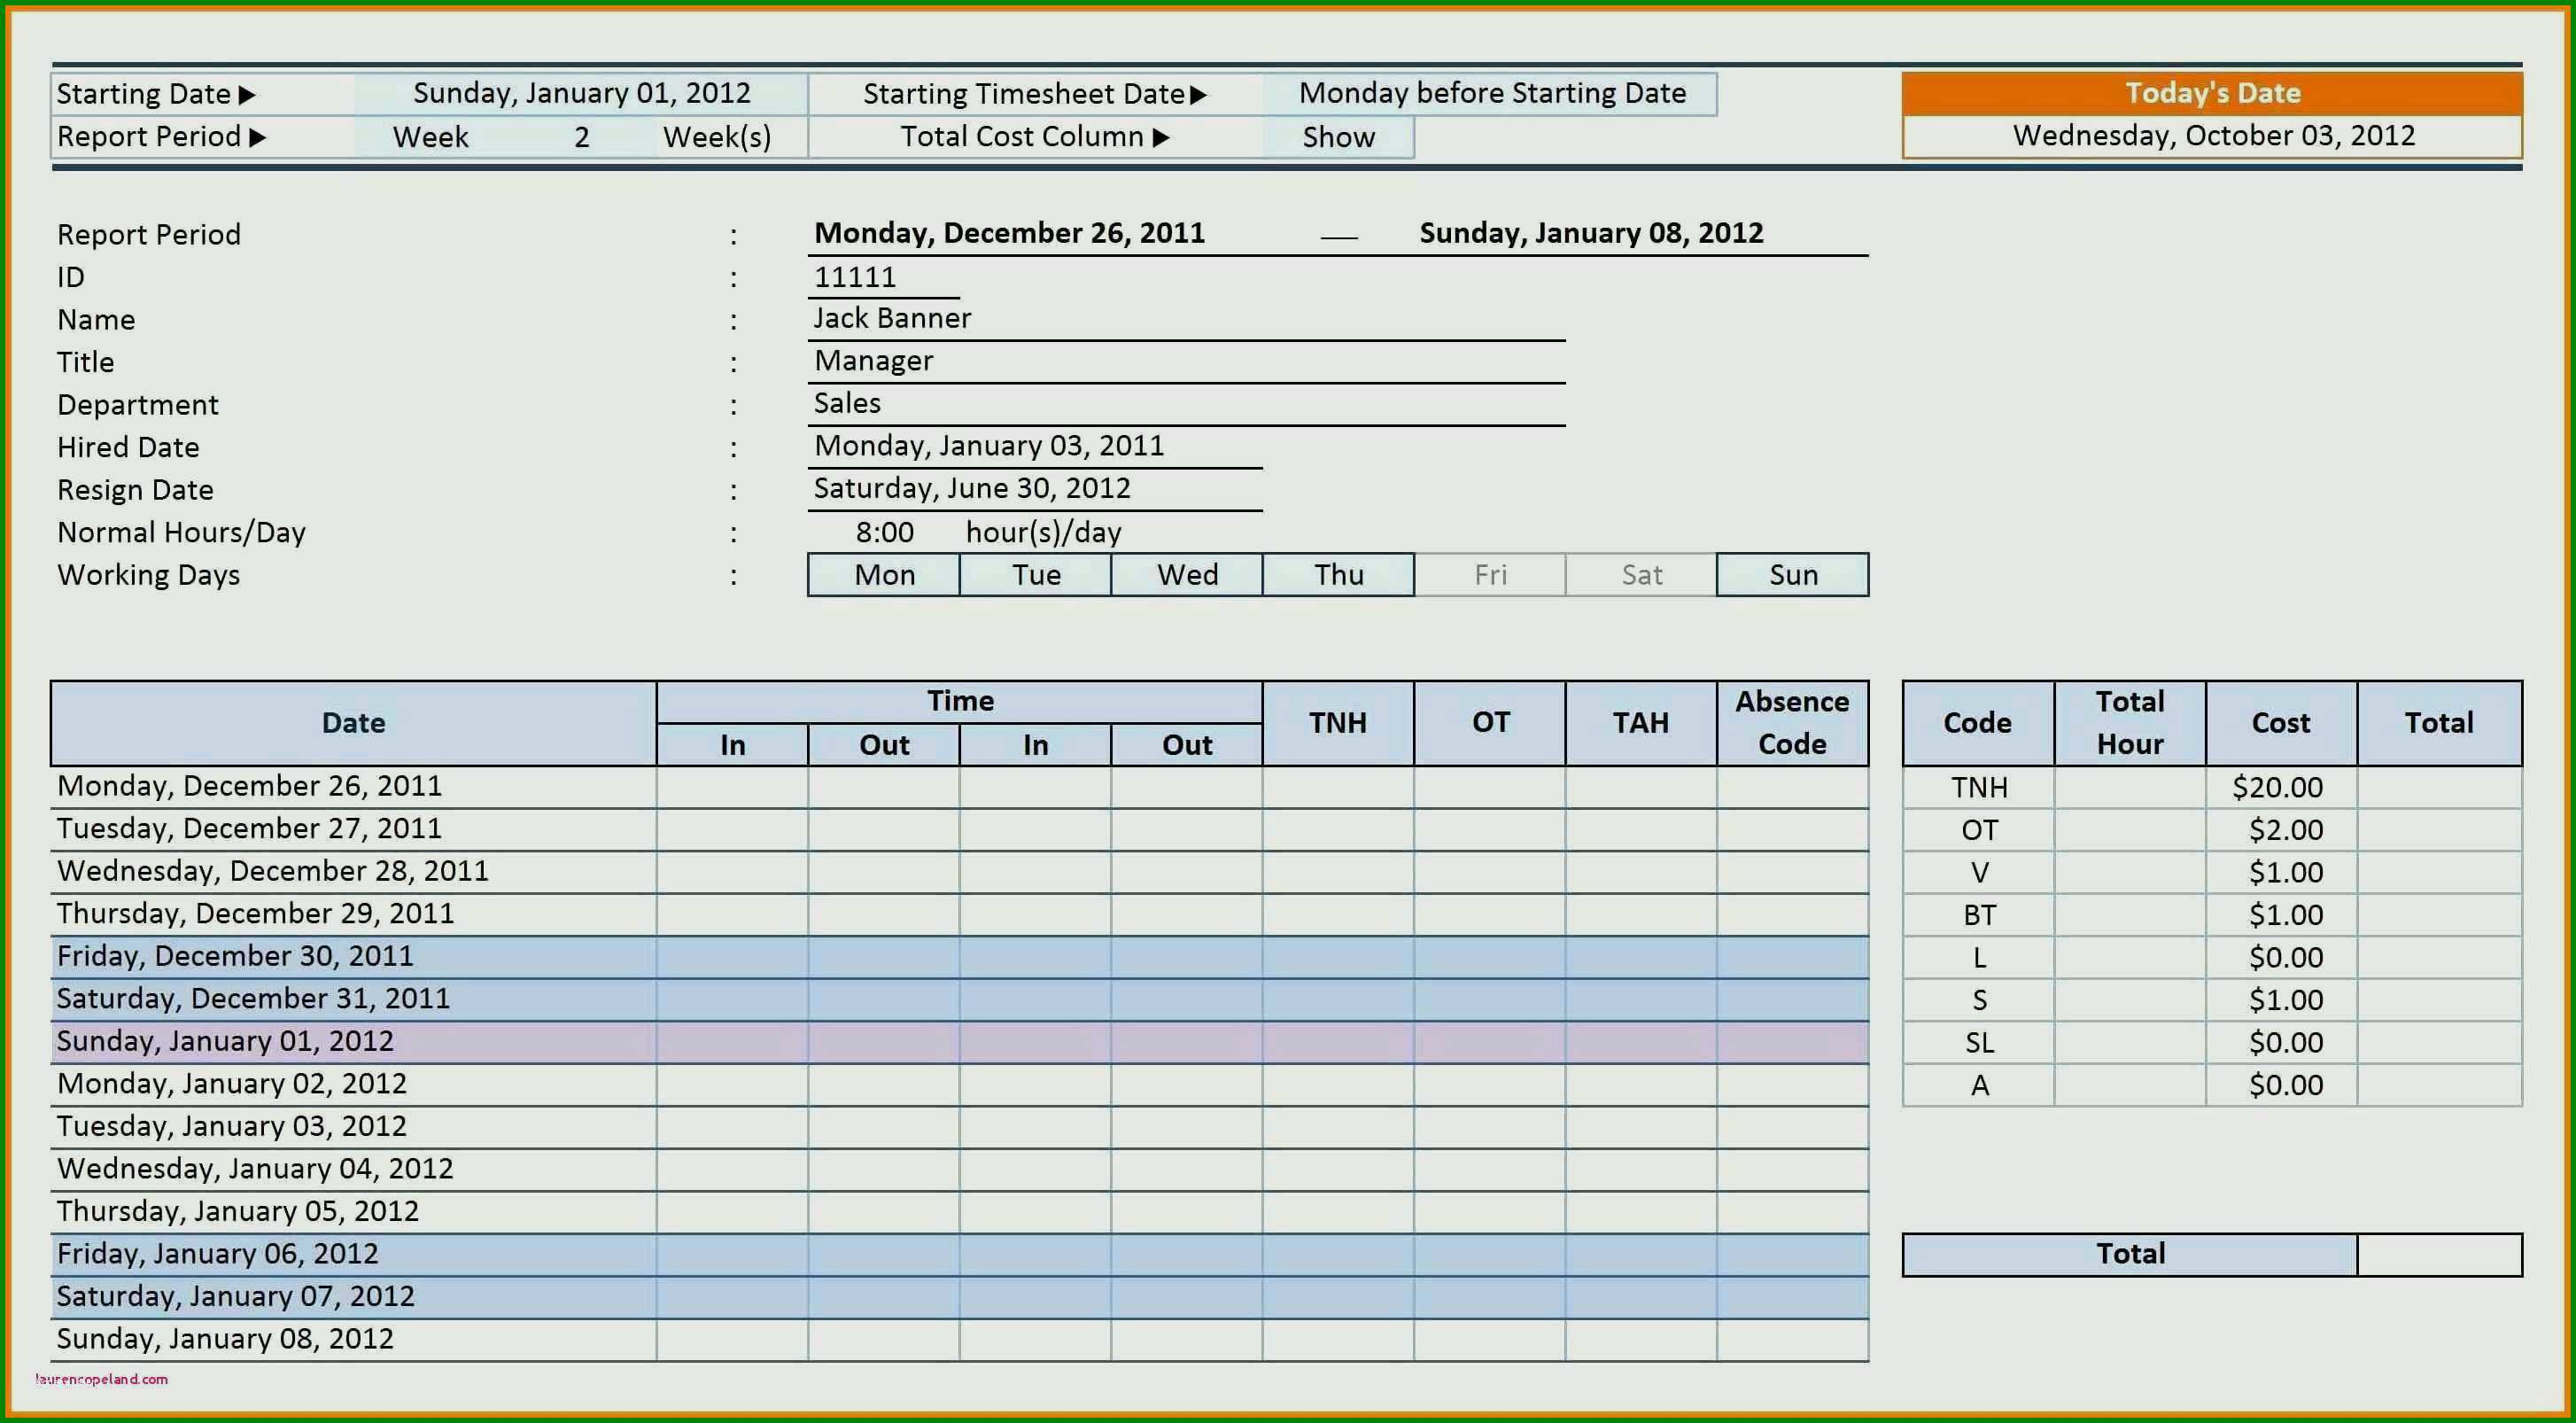Image resolution: width=2576 pixels, height=1423 pixels.
Task: Click the Department field Sales
Action: pos(1187,404)
